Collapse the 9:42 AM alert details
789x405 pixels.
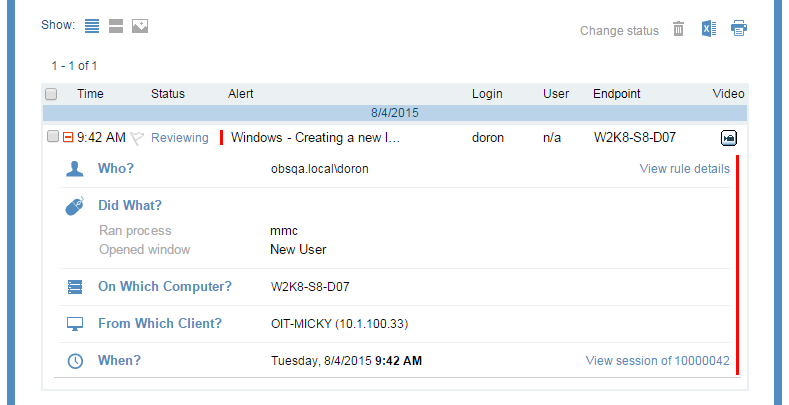[68, 138]
